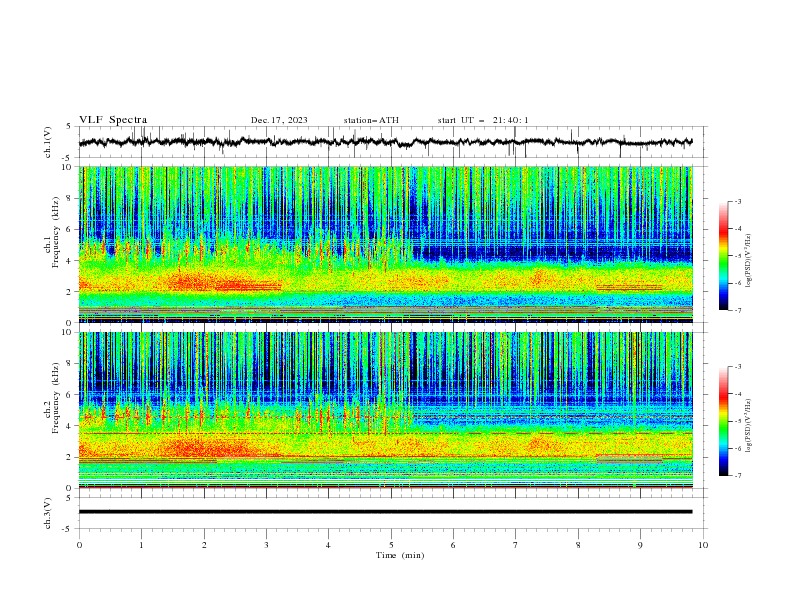
Task: Click the 'station=ATH' label
Action: pyautogui.click(x=371, y=120)
